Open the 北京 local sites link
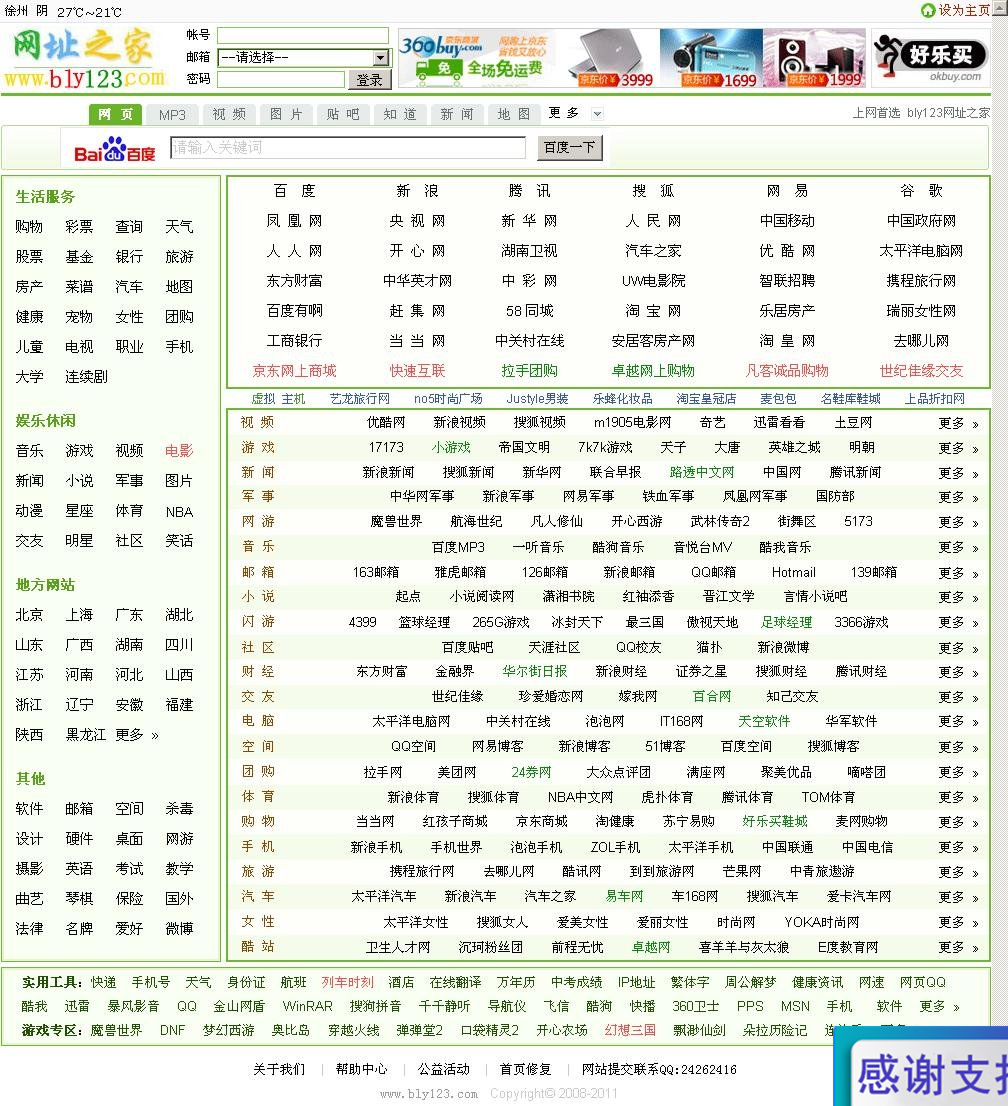The height and width of the screenshot is (1106, 1008). click(x=29, y=615)
